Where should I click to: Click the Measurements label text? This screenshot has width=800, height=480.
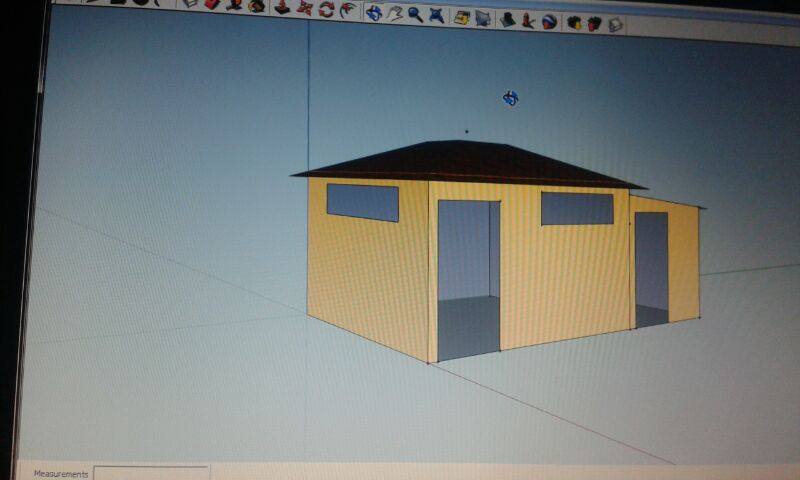tap(61, 474)
